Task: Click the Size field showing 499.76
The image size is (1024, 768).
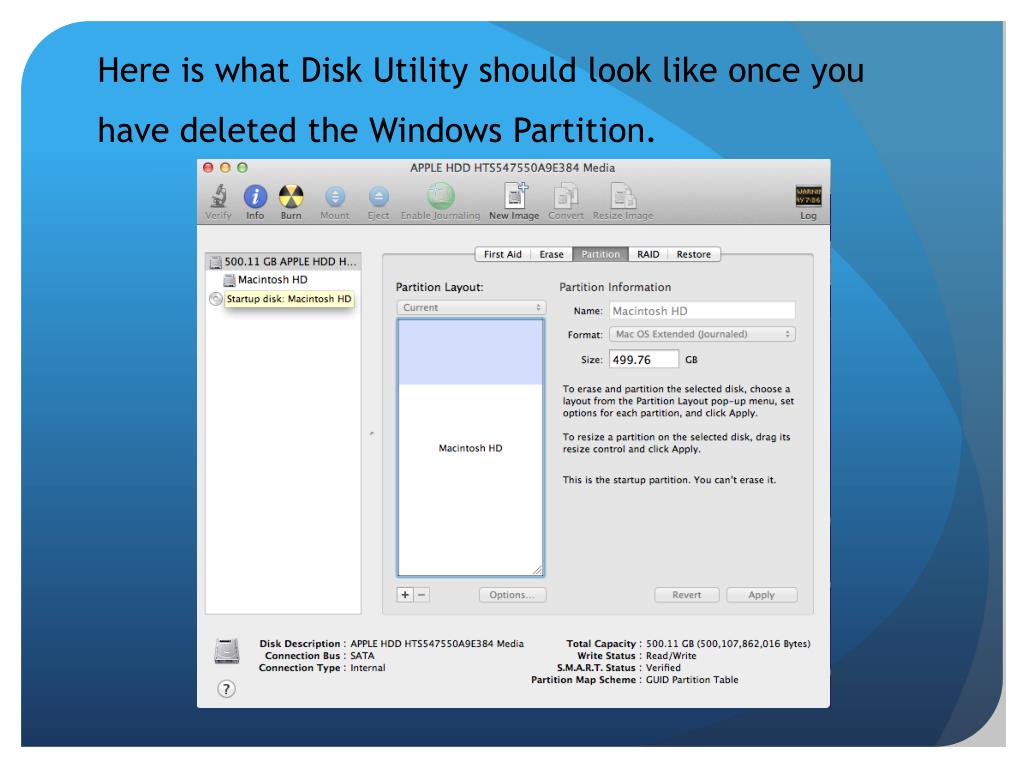Action: click(x=644, y=359)
